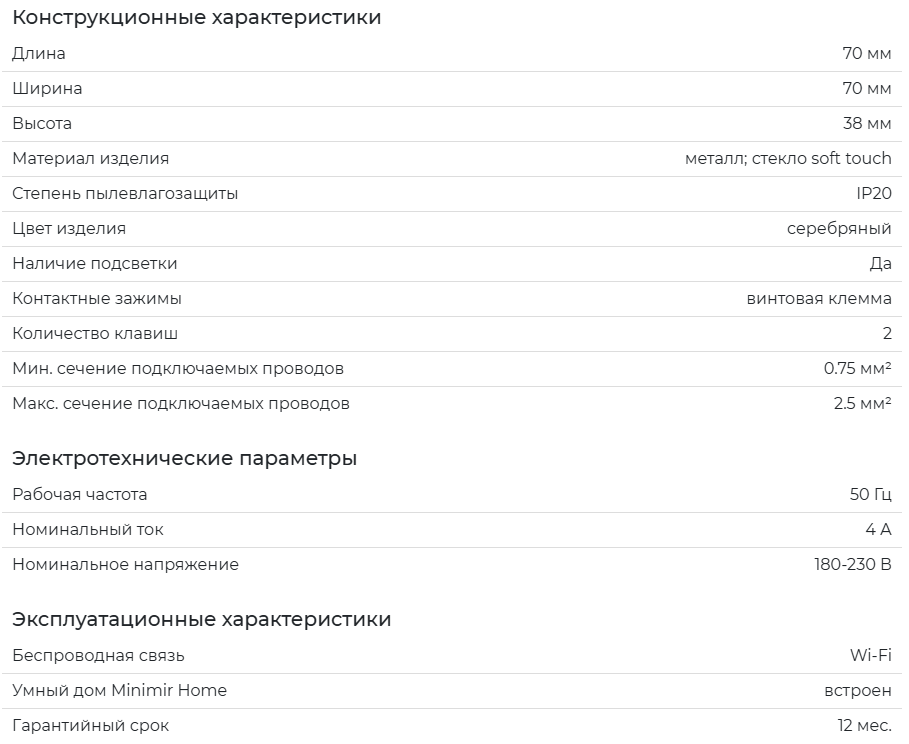Click the IP20 protection rating value
This screenshot has height=744, width=909.
tap(874, 193)
